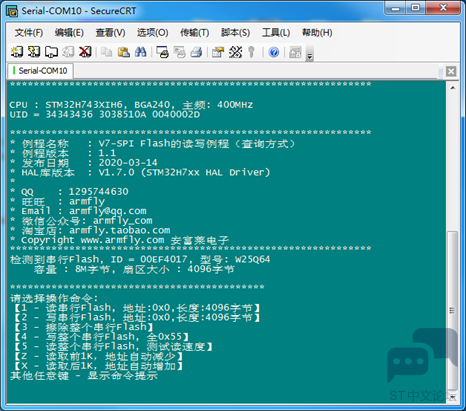Open the 脚本(S) menu
Viewport: 466px width, 411px height.
pyautogui.click(x=235, y=33)
